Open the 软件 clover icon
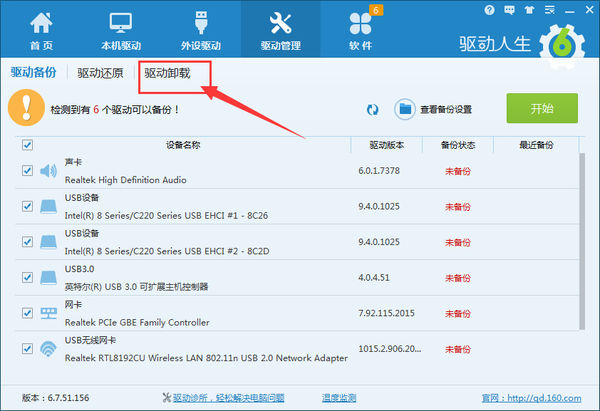 pos(360,24)
